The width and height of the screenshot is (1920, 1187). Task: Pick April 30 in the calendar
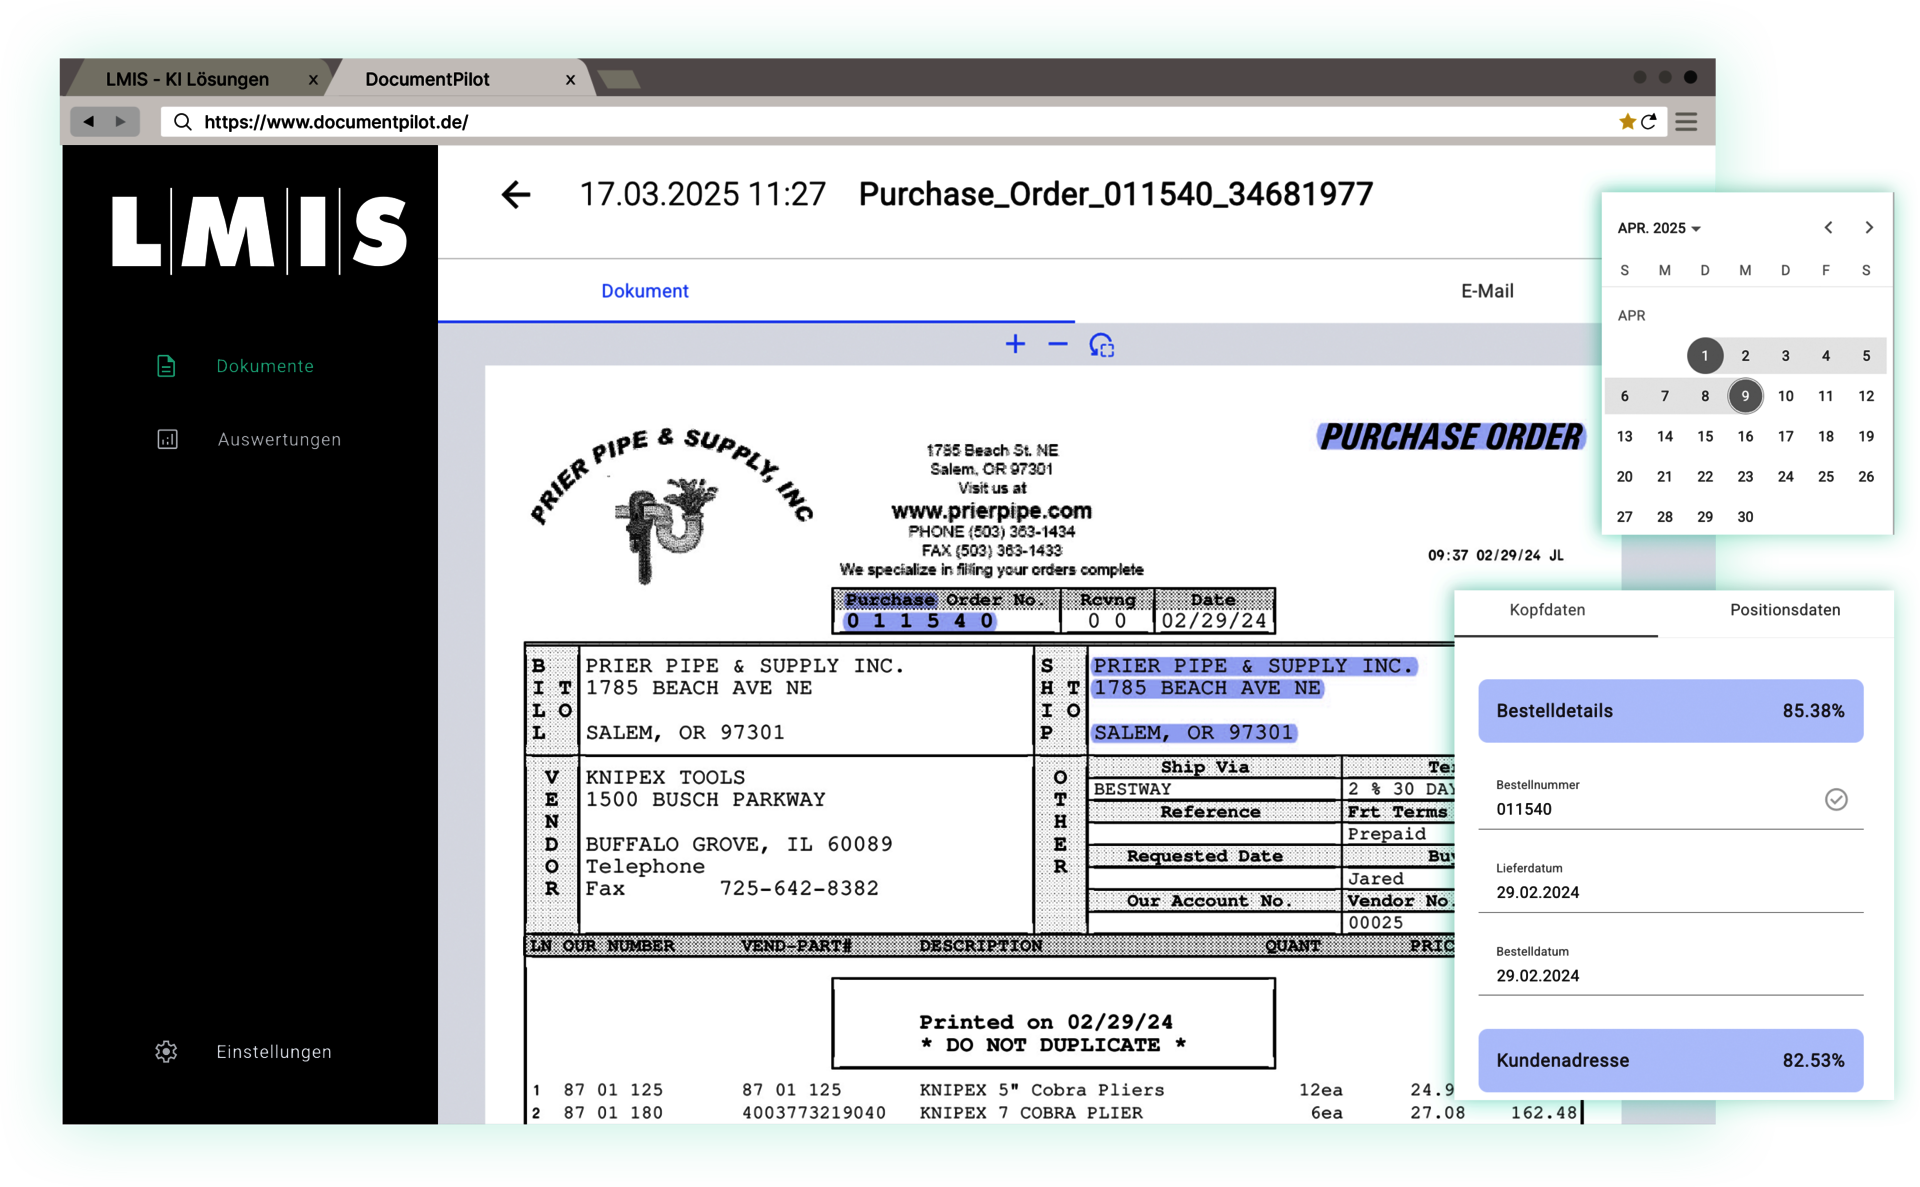coord(1745,517)
